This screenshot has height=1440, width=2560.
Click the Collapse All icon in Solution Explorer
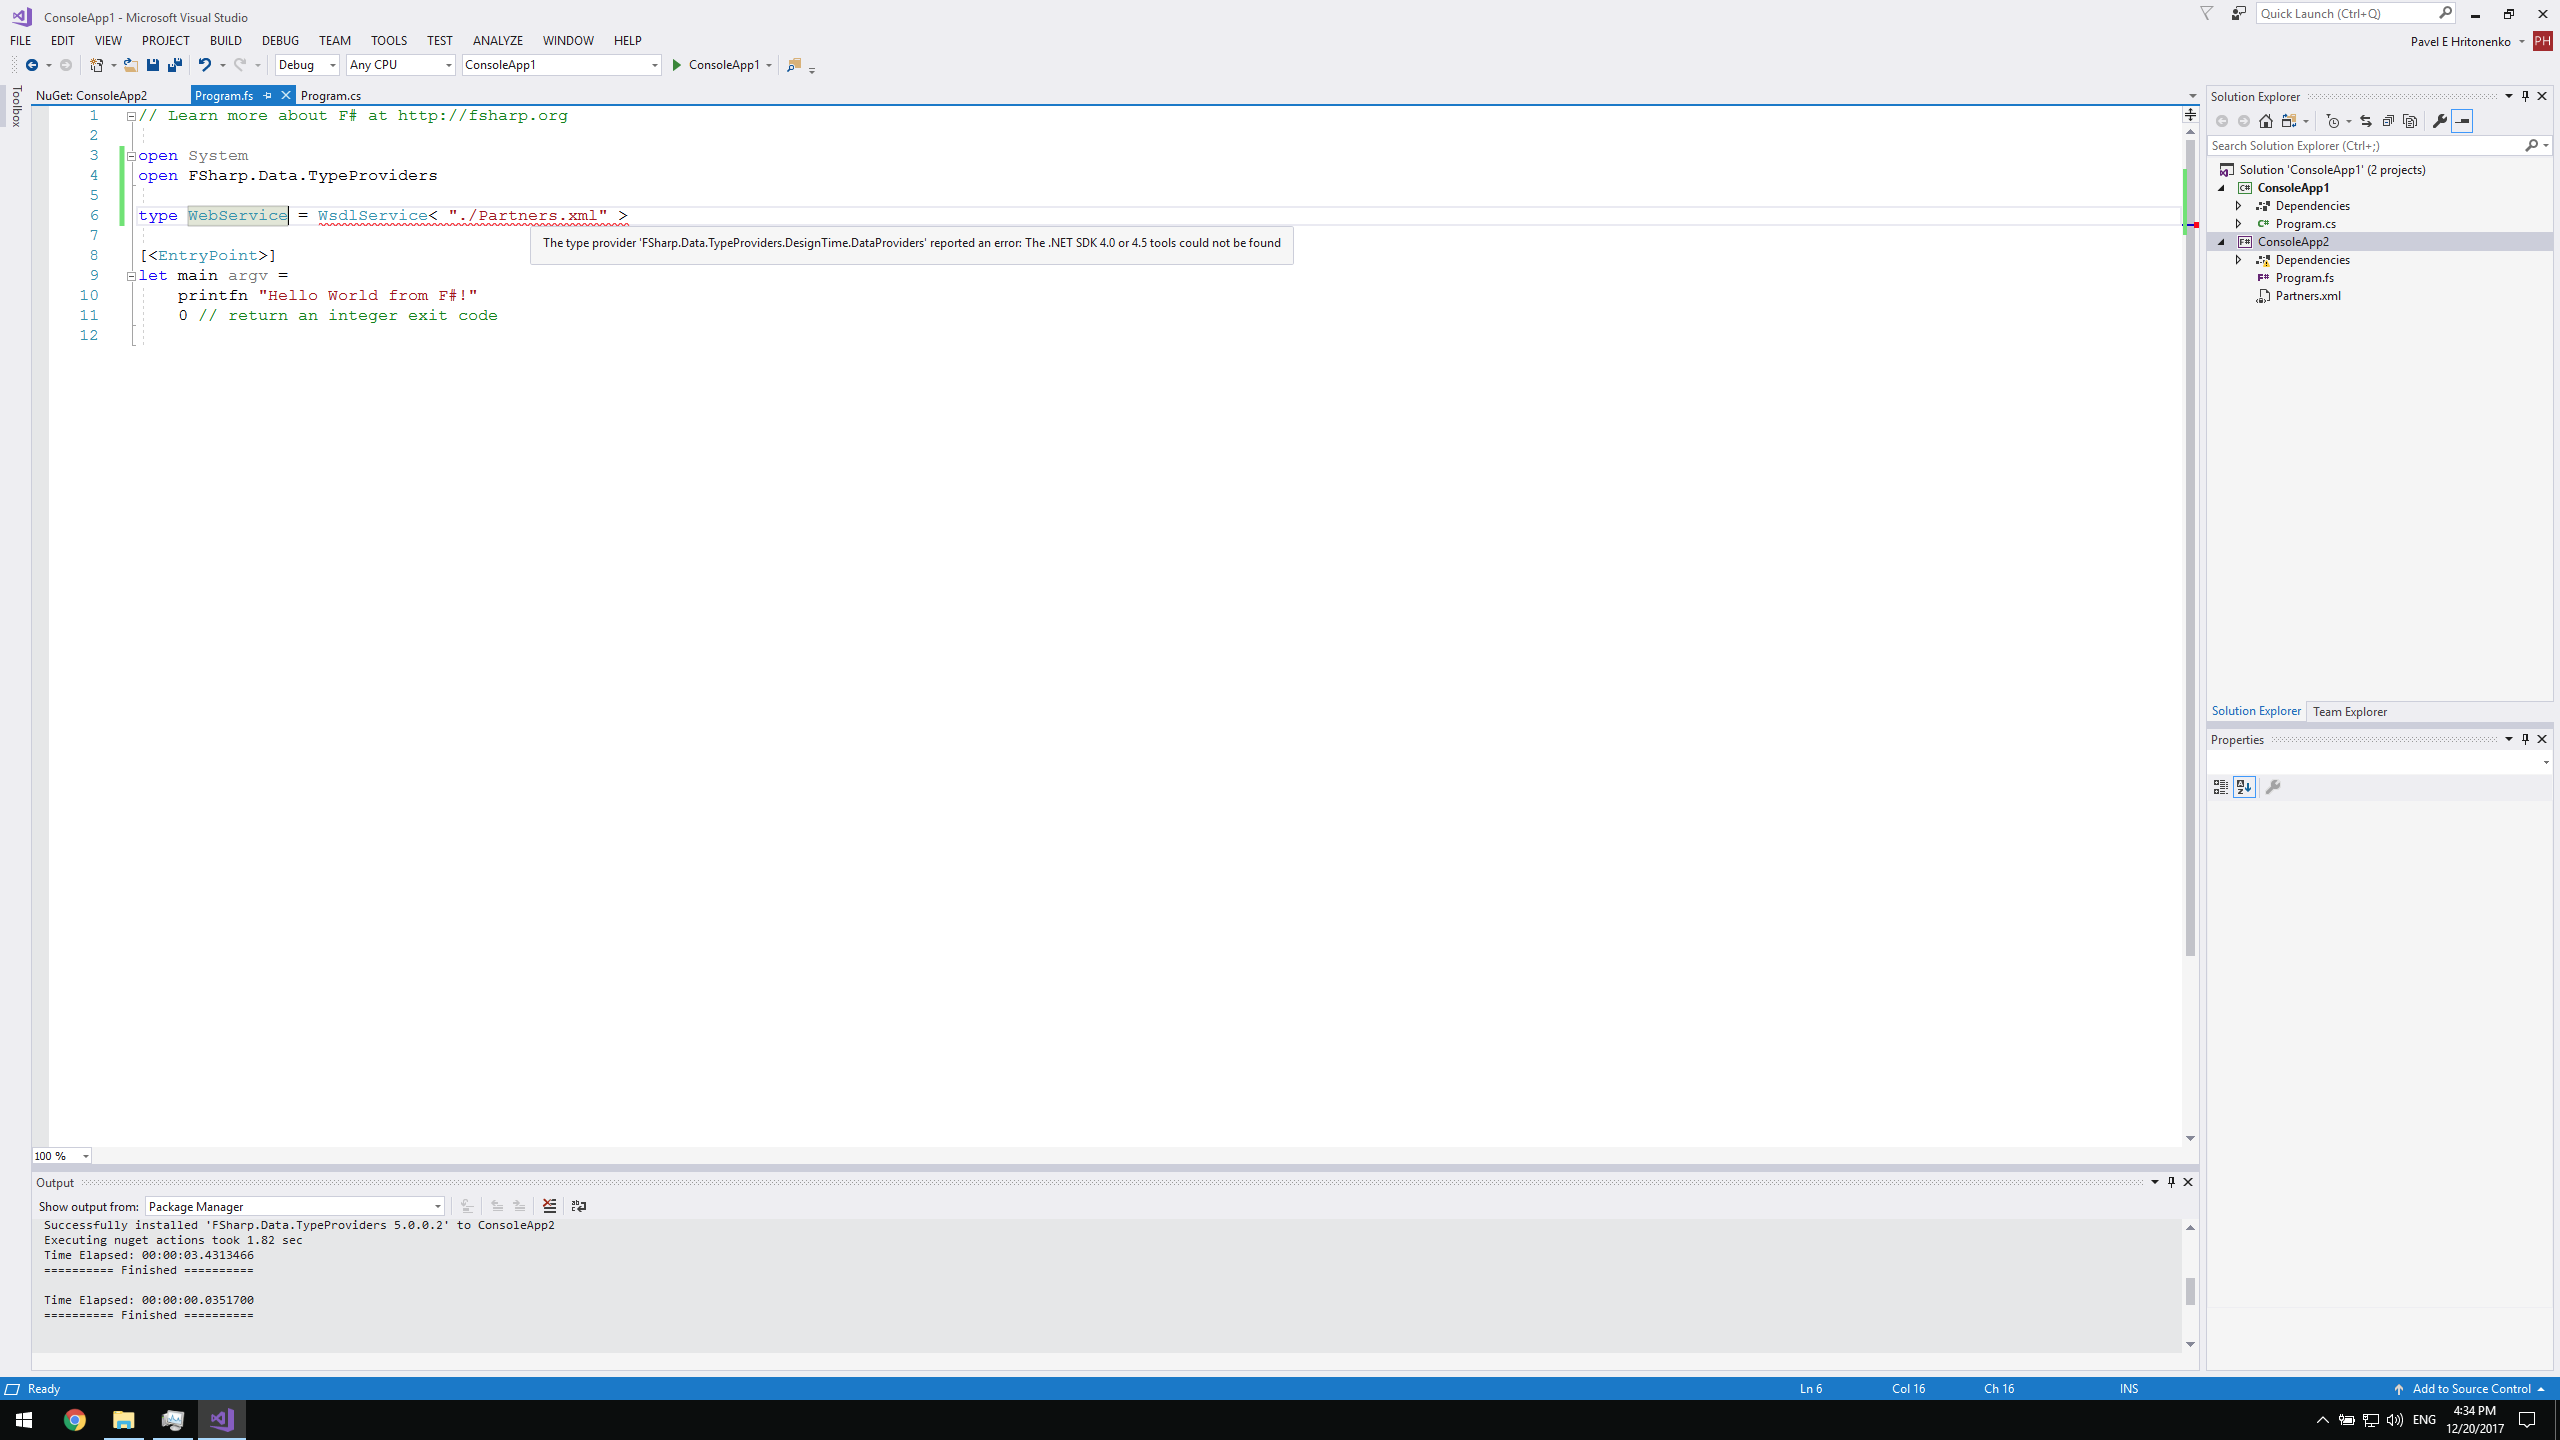tap(2388, 120)
